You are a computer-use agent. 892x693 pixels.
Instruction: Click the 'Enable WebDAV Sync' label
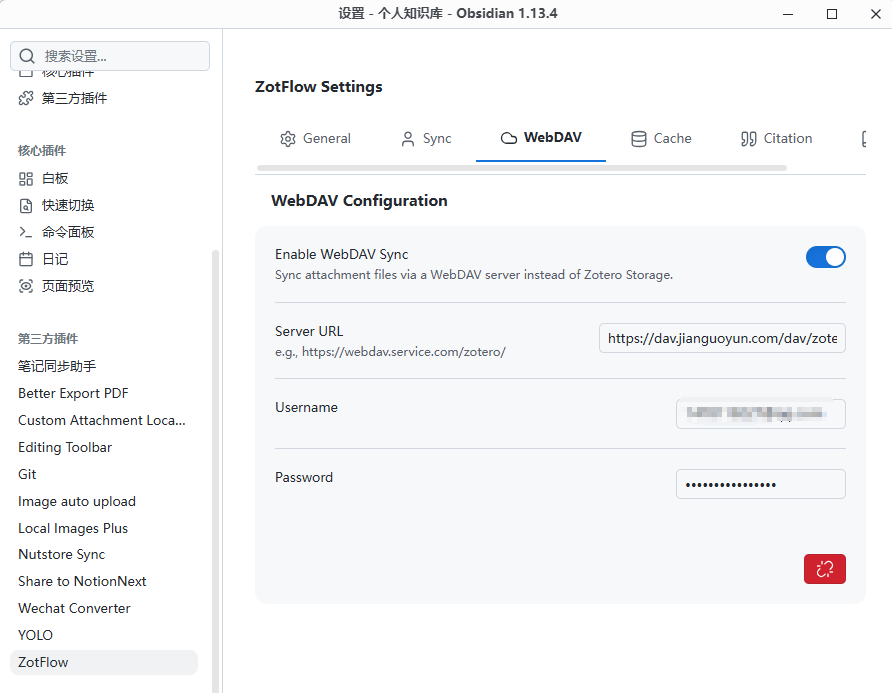[341, 254]
